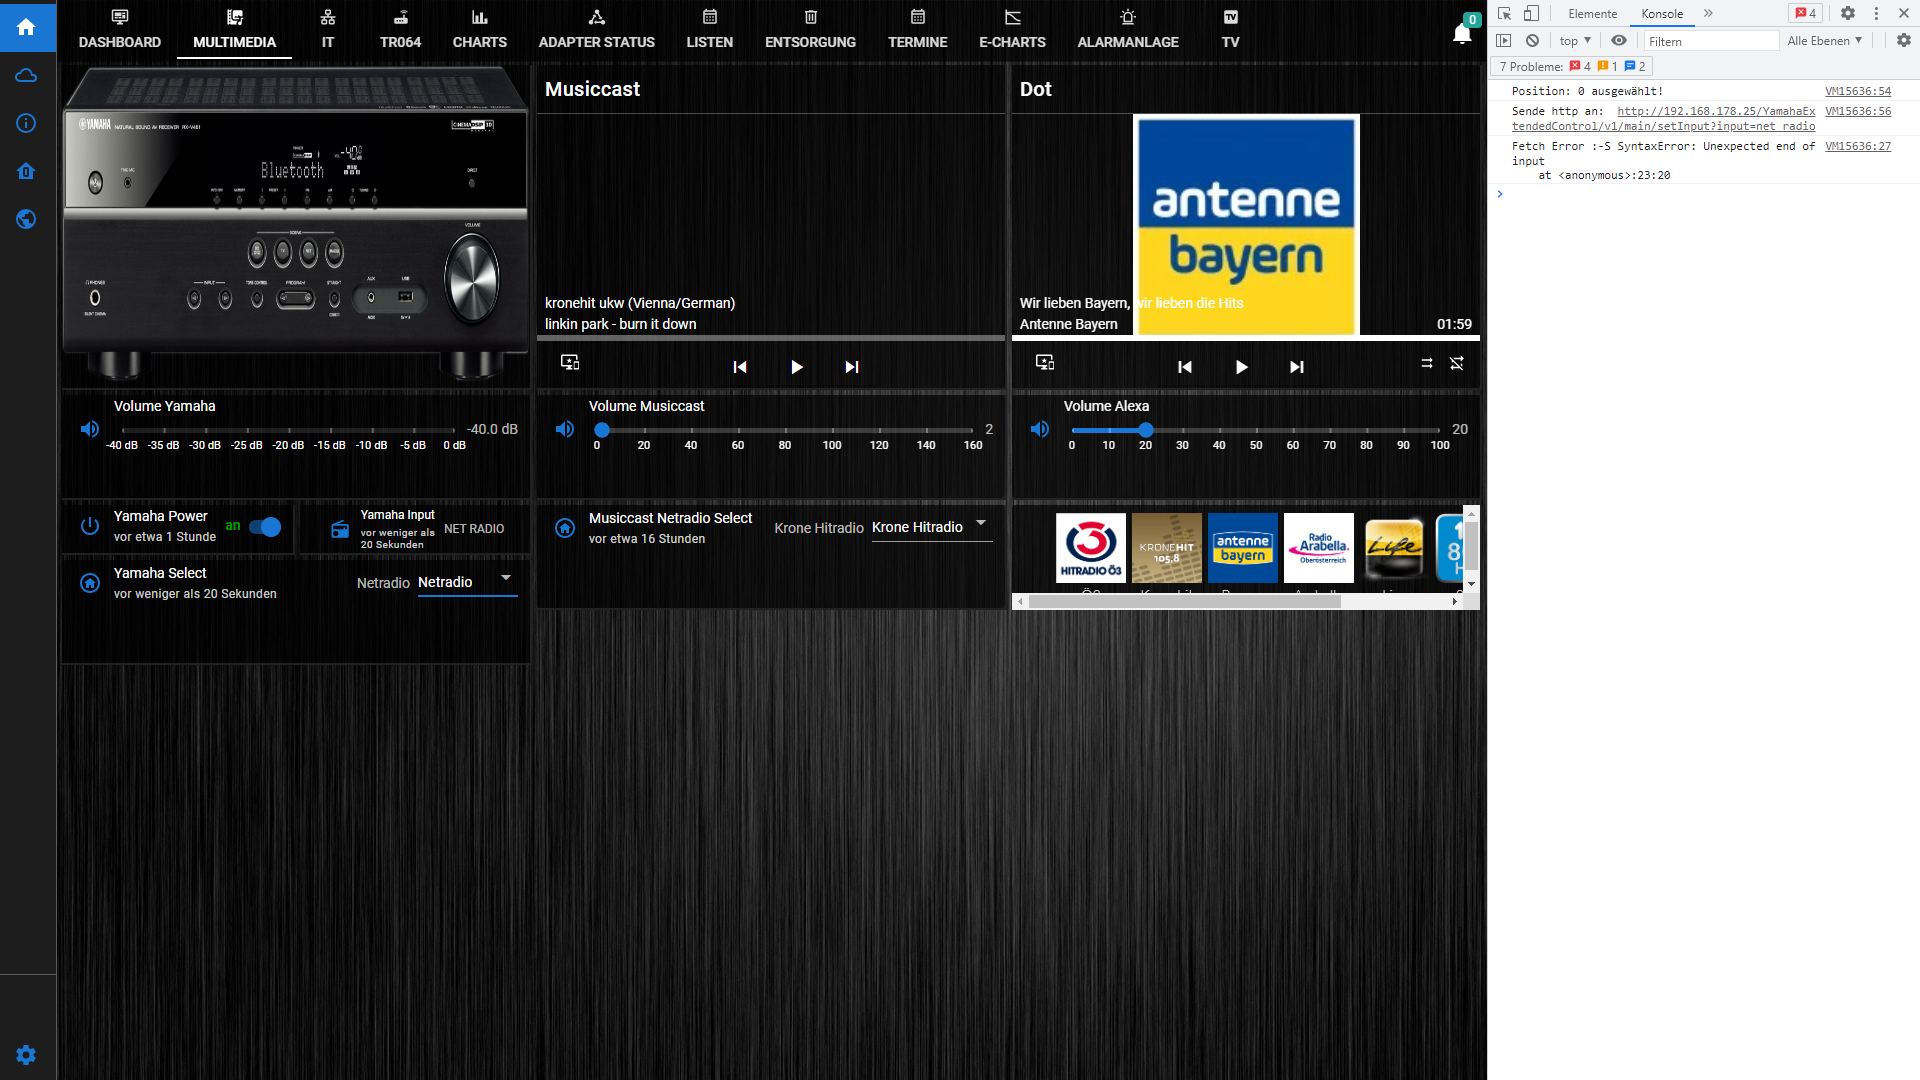Switch to DevTools Elemente tab
Image resolution: width=1920 pixels, height=1080 pixels.
[1593, 13]
